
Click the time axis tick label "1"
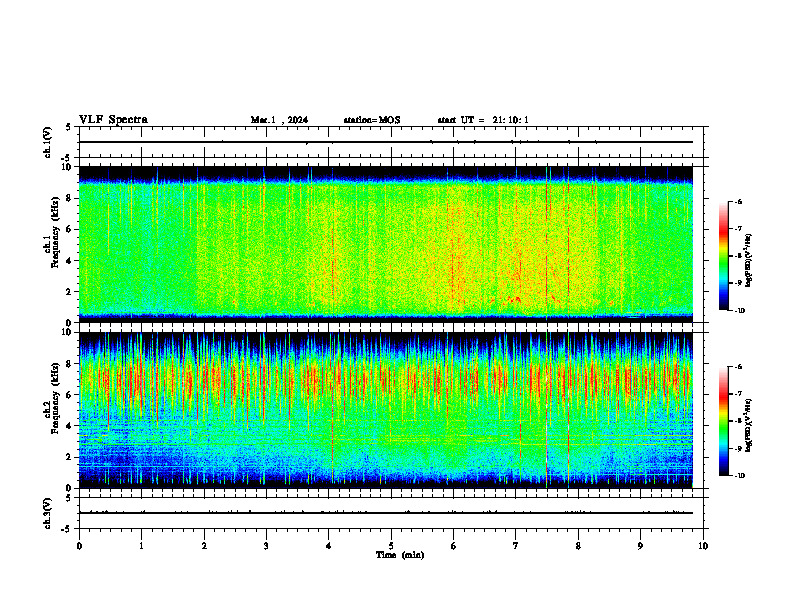click(141, 546)
